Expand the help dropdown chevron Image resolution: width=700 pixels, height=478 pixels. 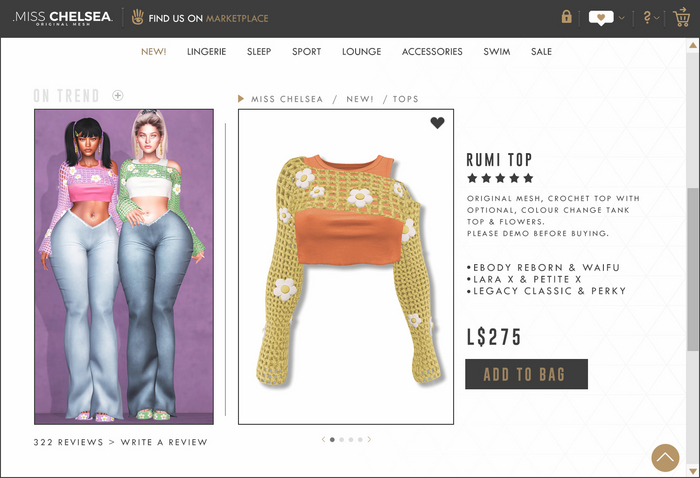pos(657,18)
